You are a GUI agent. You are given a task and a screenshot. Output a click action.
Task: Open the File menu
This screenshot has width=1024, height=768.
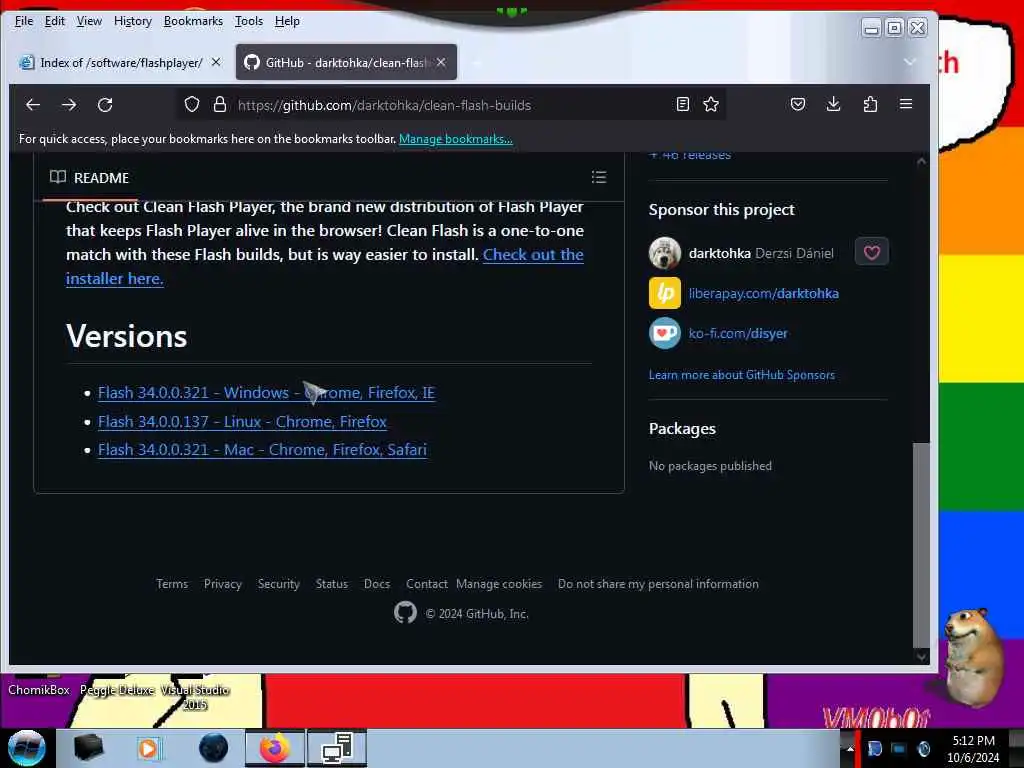click(24, 21)
